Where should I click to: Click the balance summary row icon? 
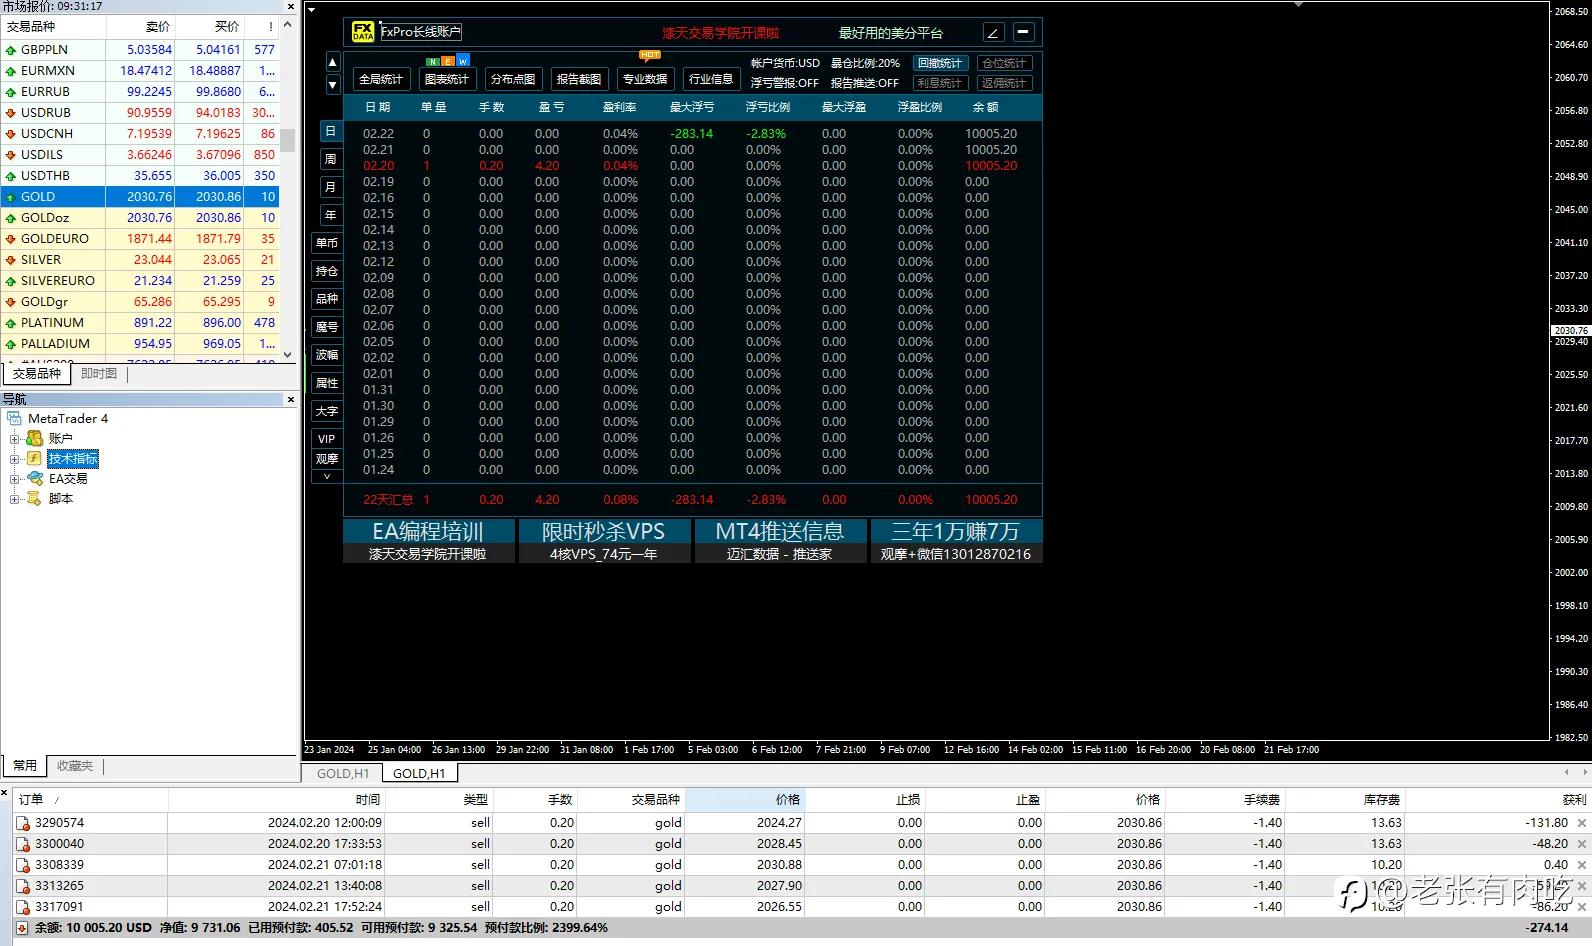click(23, 928)
